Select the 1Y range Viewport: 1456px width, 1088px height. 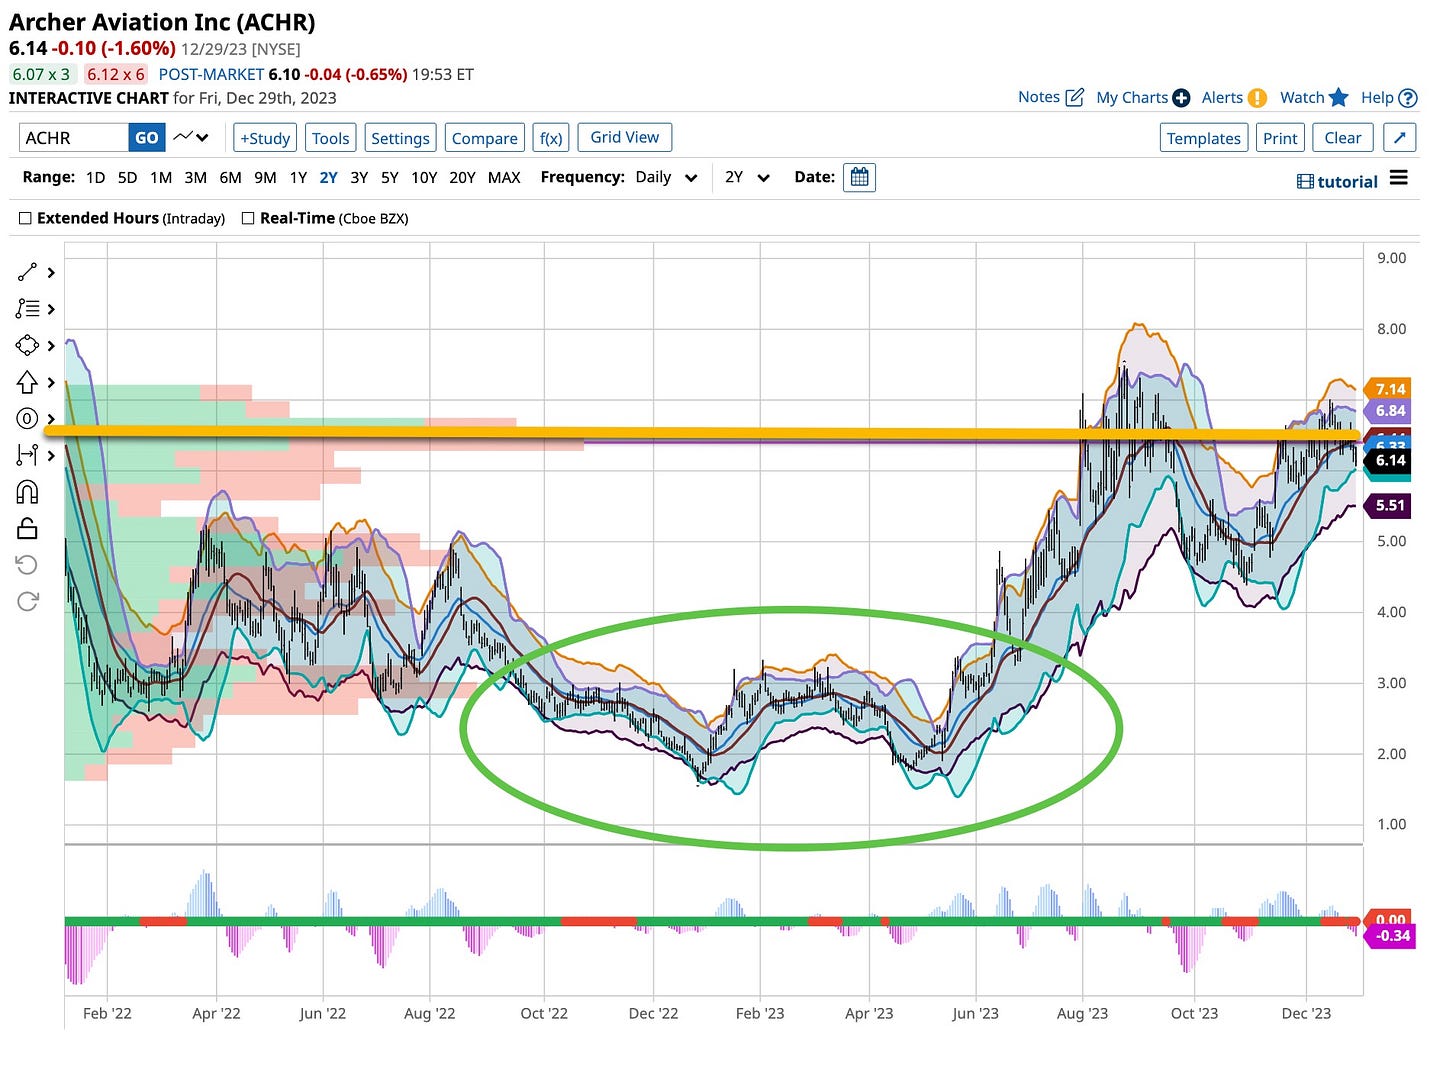point(298,177)
